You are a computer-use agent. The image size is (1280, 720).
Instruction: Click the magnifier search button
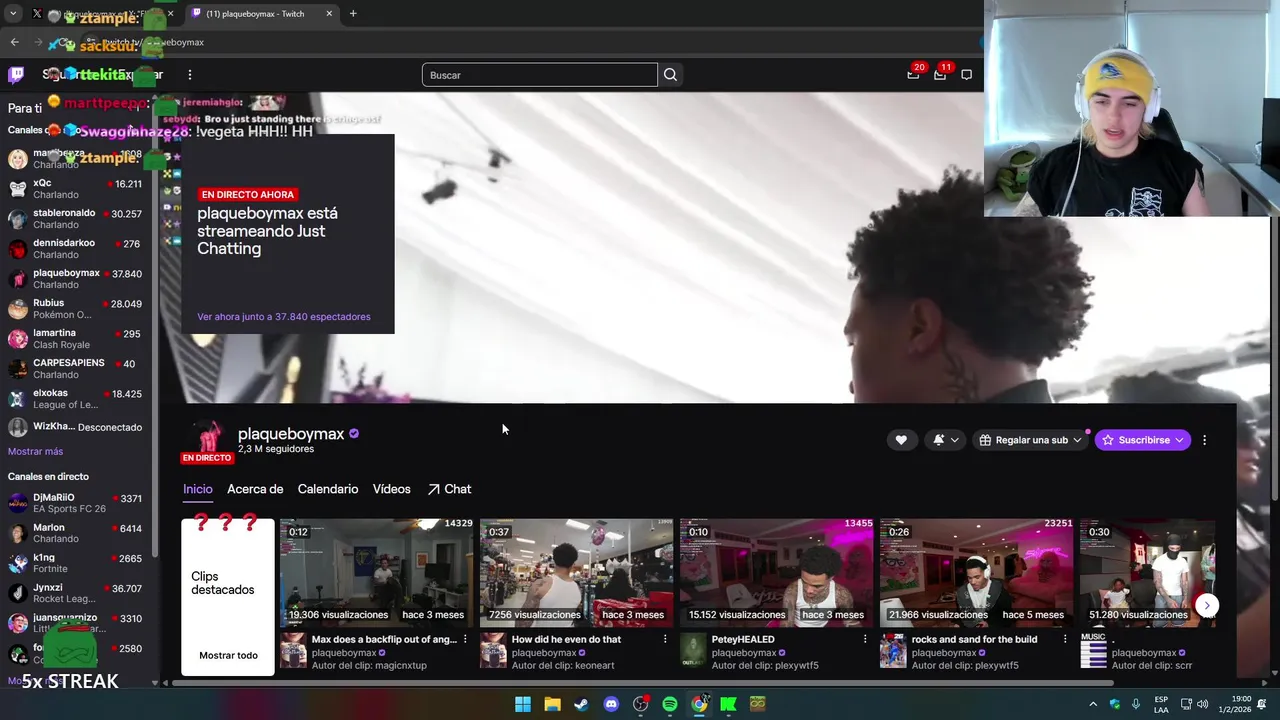(x=670, y=75)
